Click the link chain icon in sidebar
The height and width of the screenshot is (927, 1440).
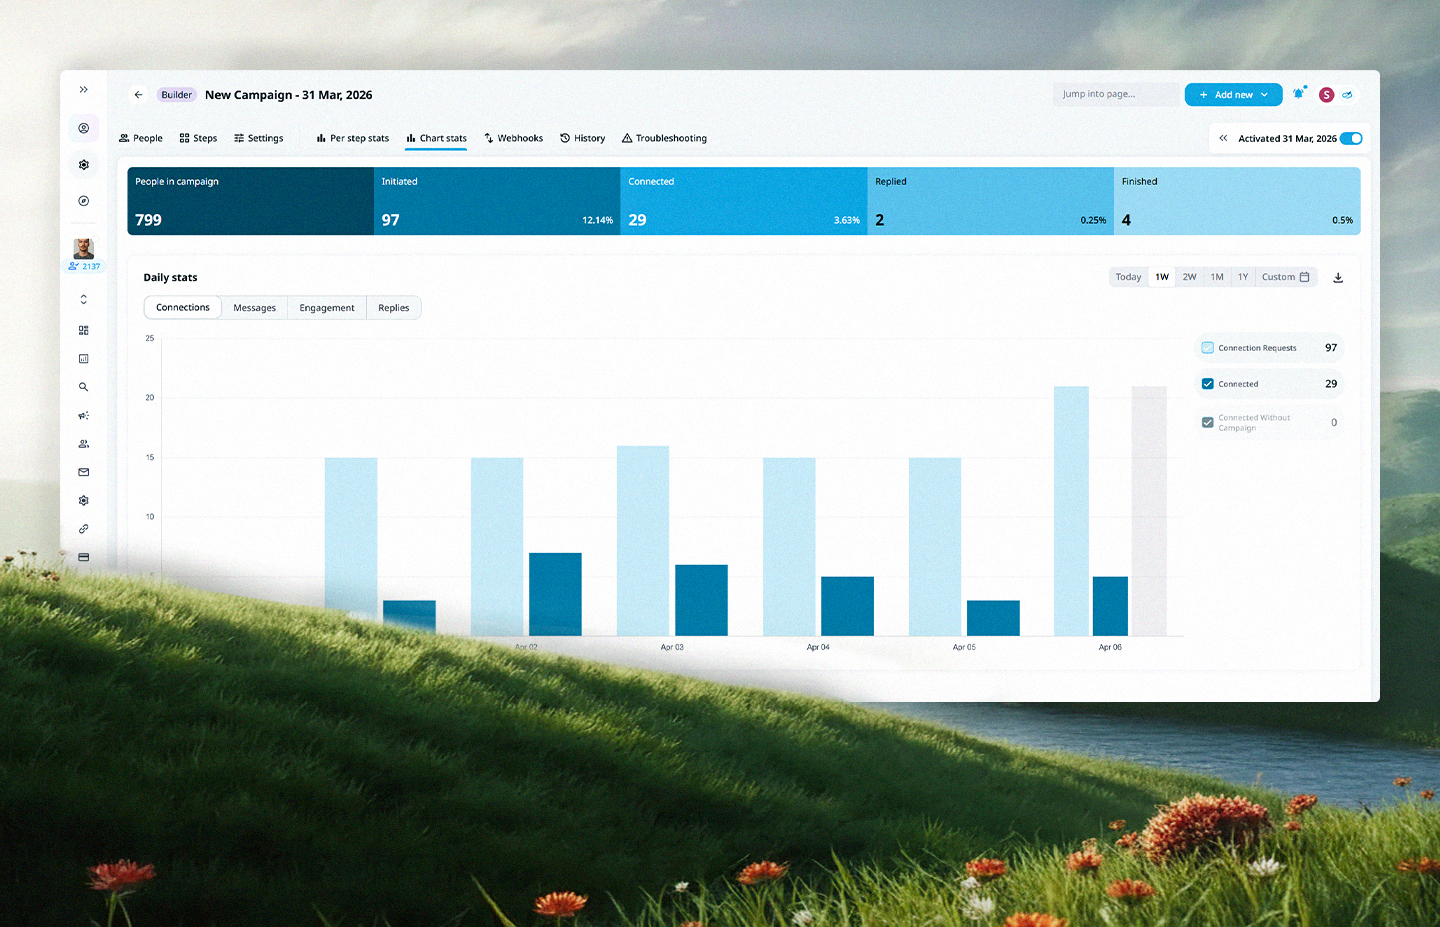[84, 529]
